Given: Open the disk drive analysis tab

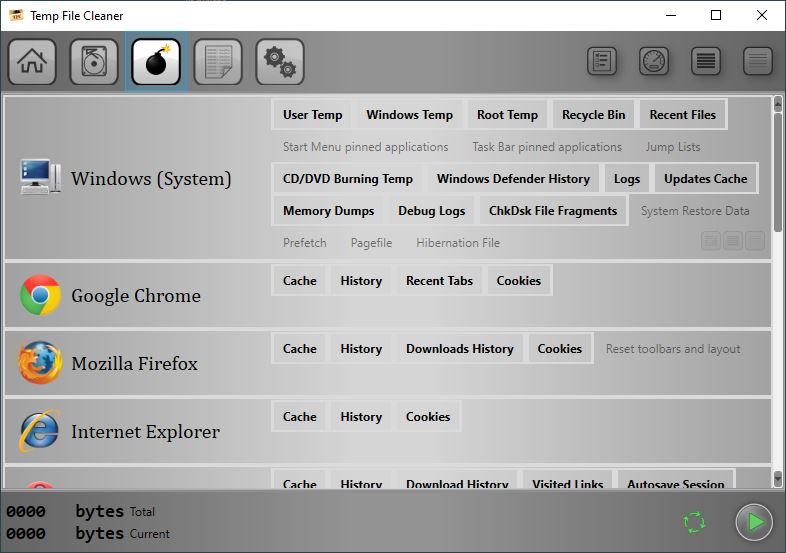Looking at the screenshot, I should tap(94, 62).
